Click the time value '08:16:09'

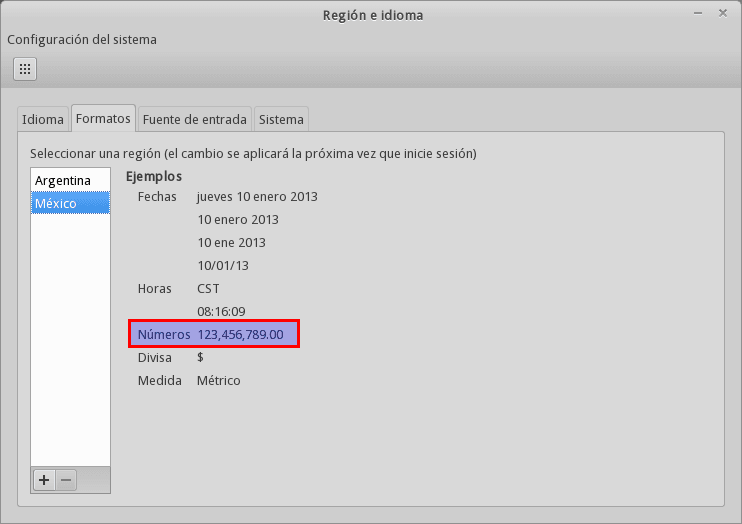click(221, 311)
